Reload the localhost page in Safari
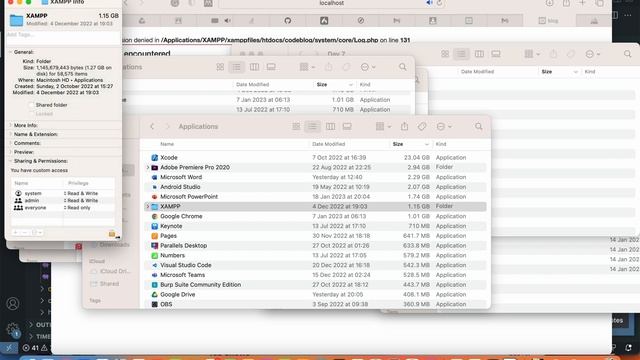This screenshot has height=360, width=640. click(439, 3)
